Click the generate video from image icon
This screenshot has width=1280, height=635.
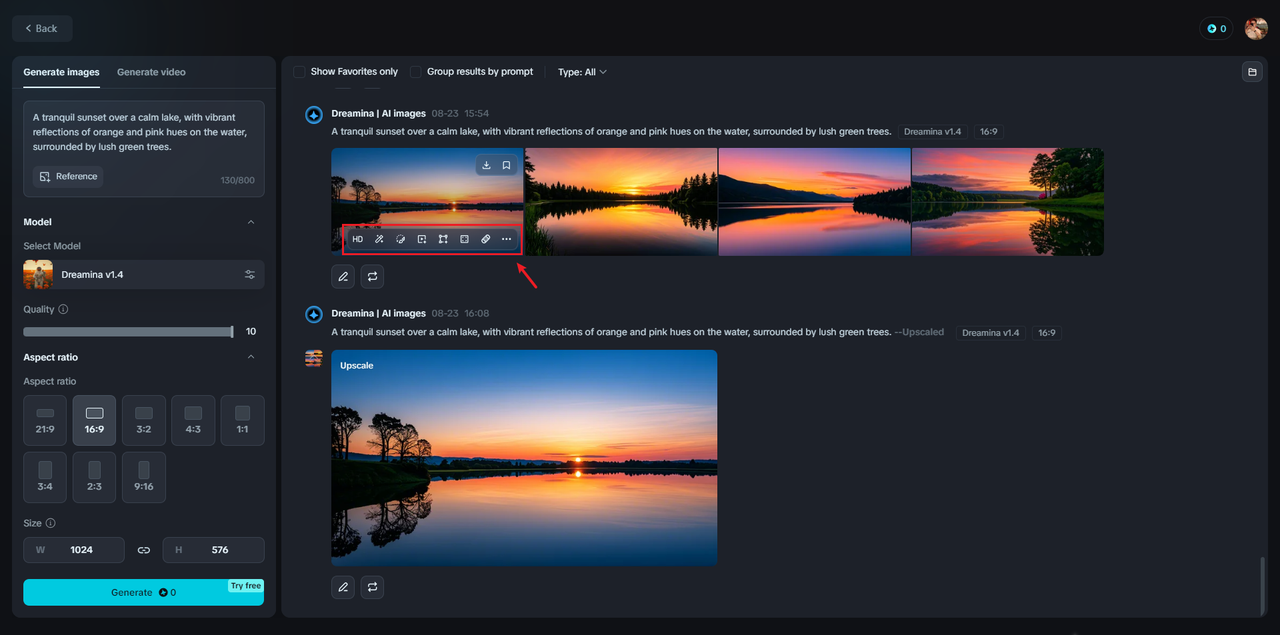(x=422, y=240)
